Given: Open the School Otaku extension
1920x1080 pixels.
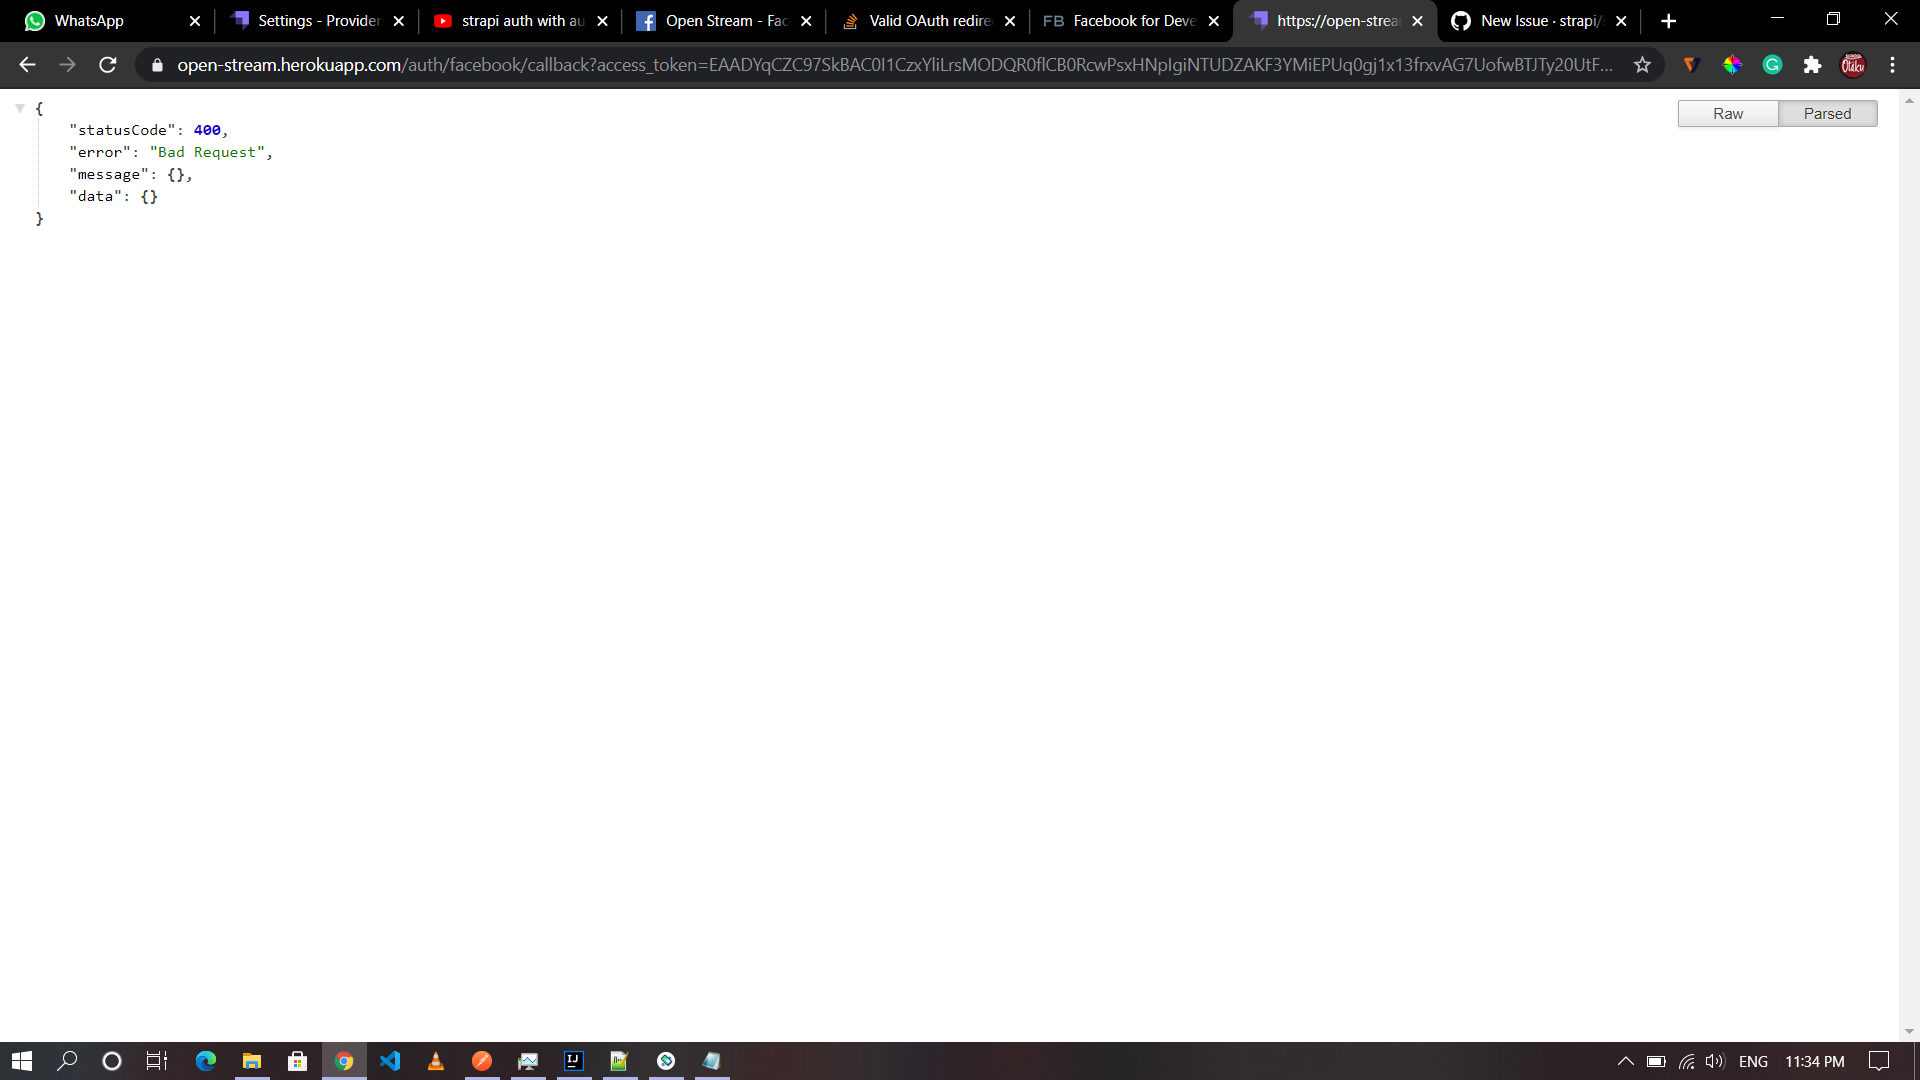Looking at the screenshot, I should (x=1853, y=64).
